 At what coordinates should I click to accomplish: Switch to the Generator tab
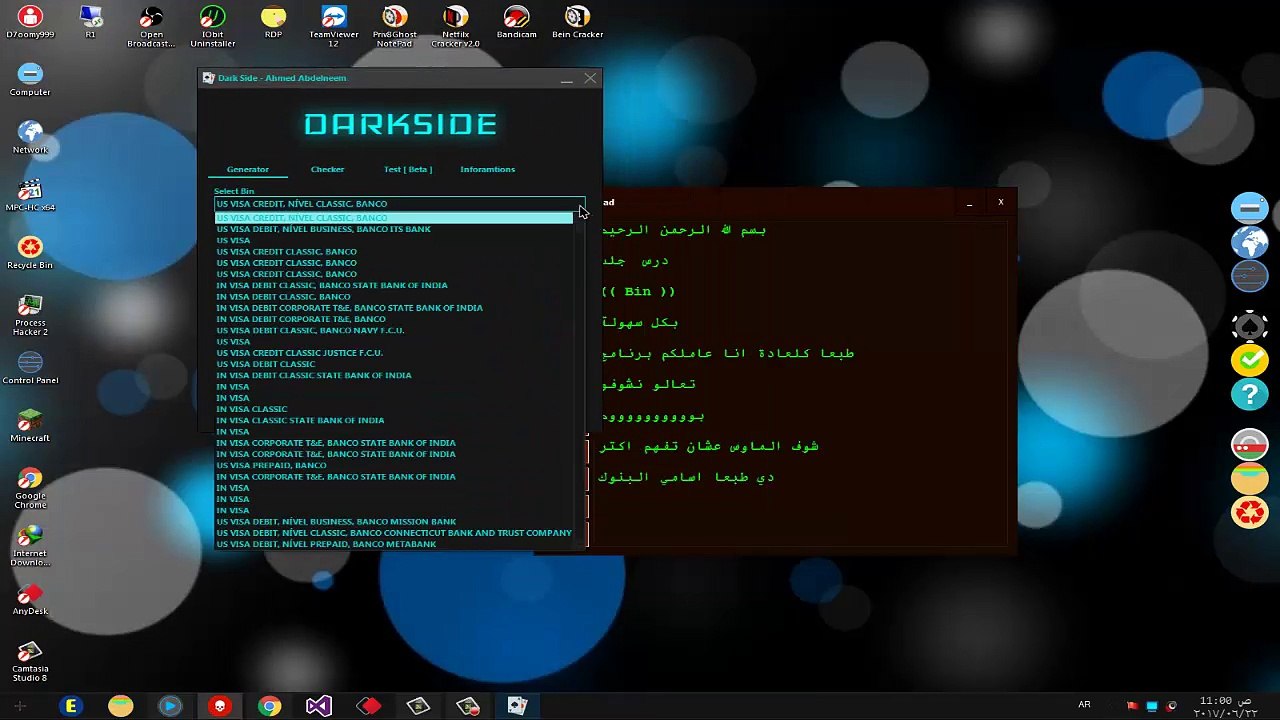tap(248, 169)
